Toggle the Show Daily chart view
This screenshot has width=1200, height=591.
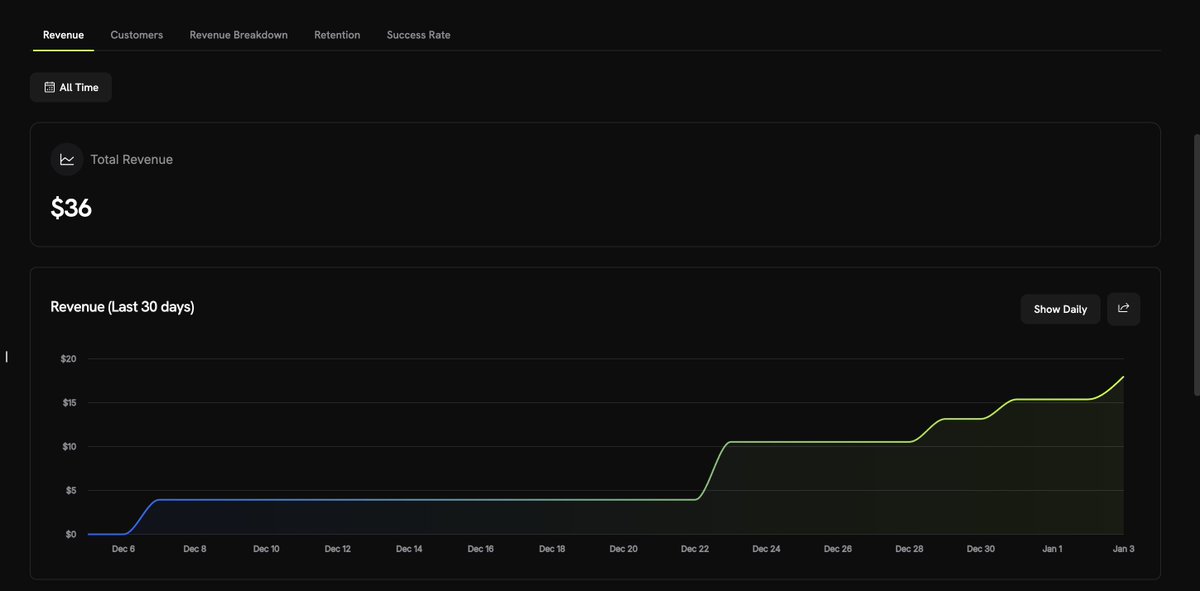pyautogui.click(x=1060, y=309)
